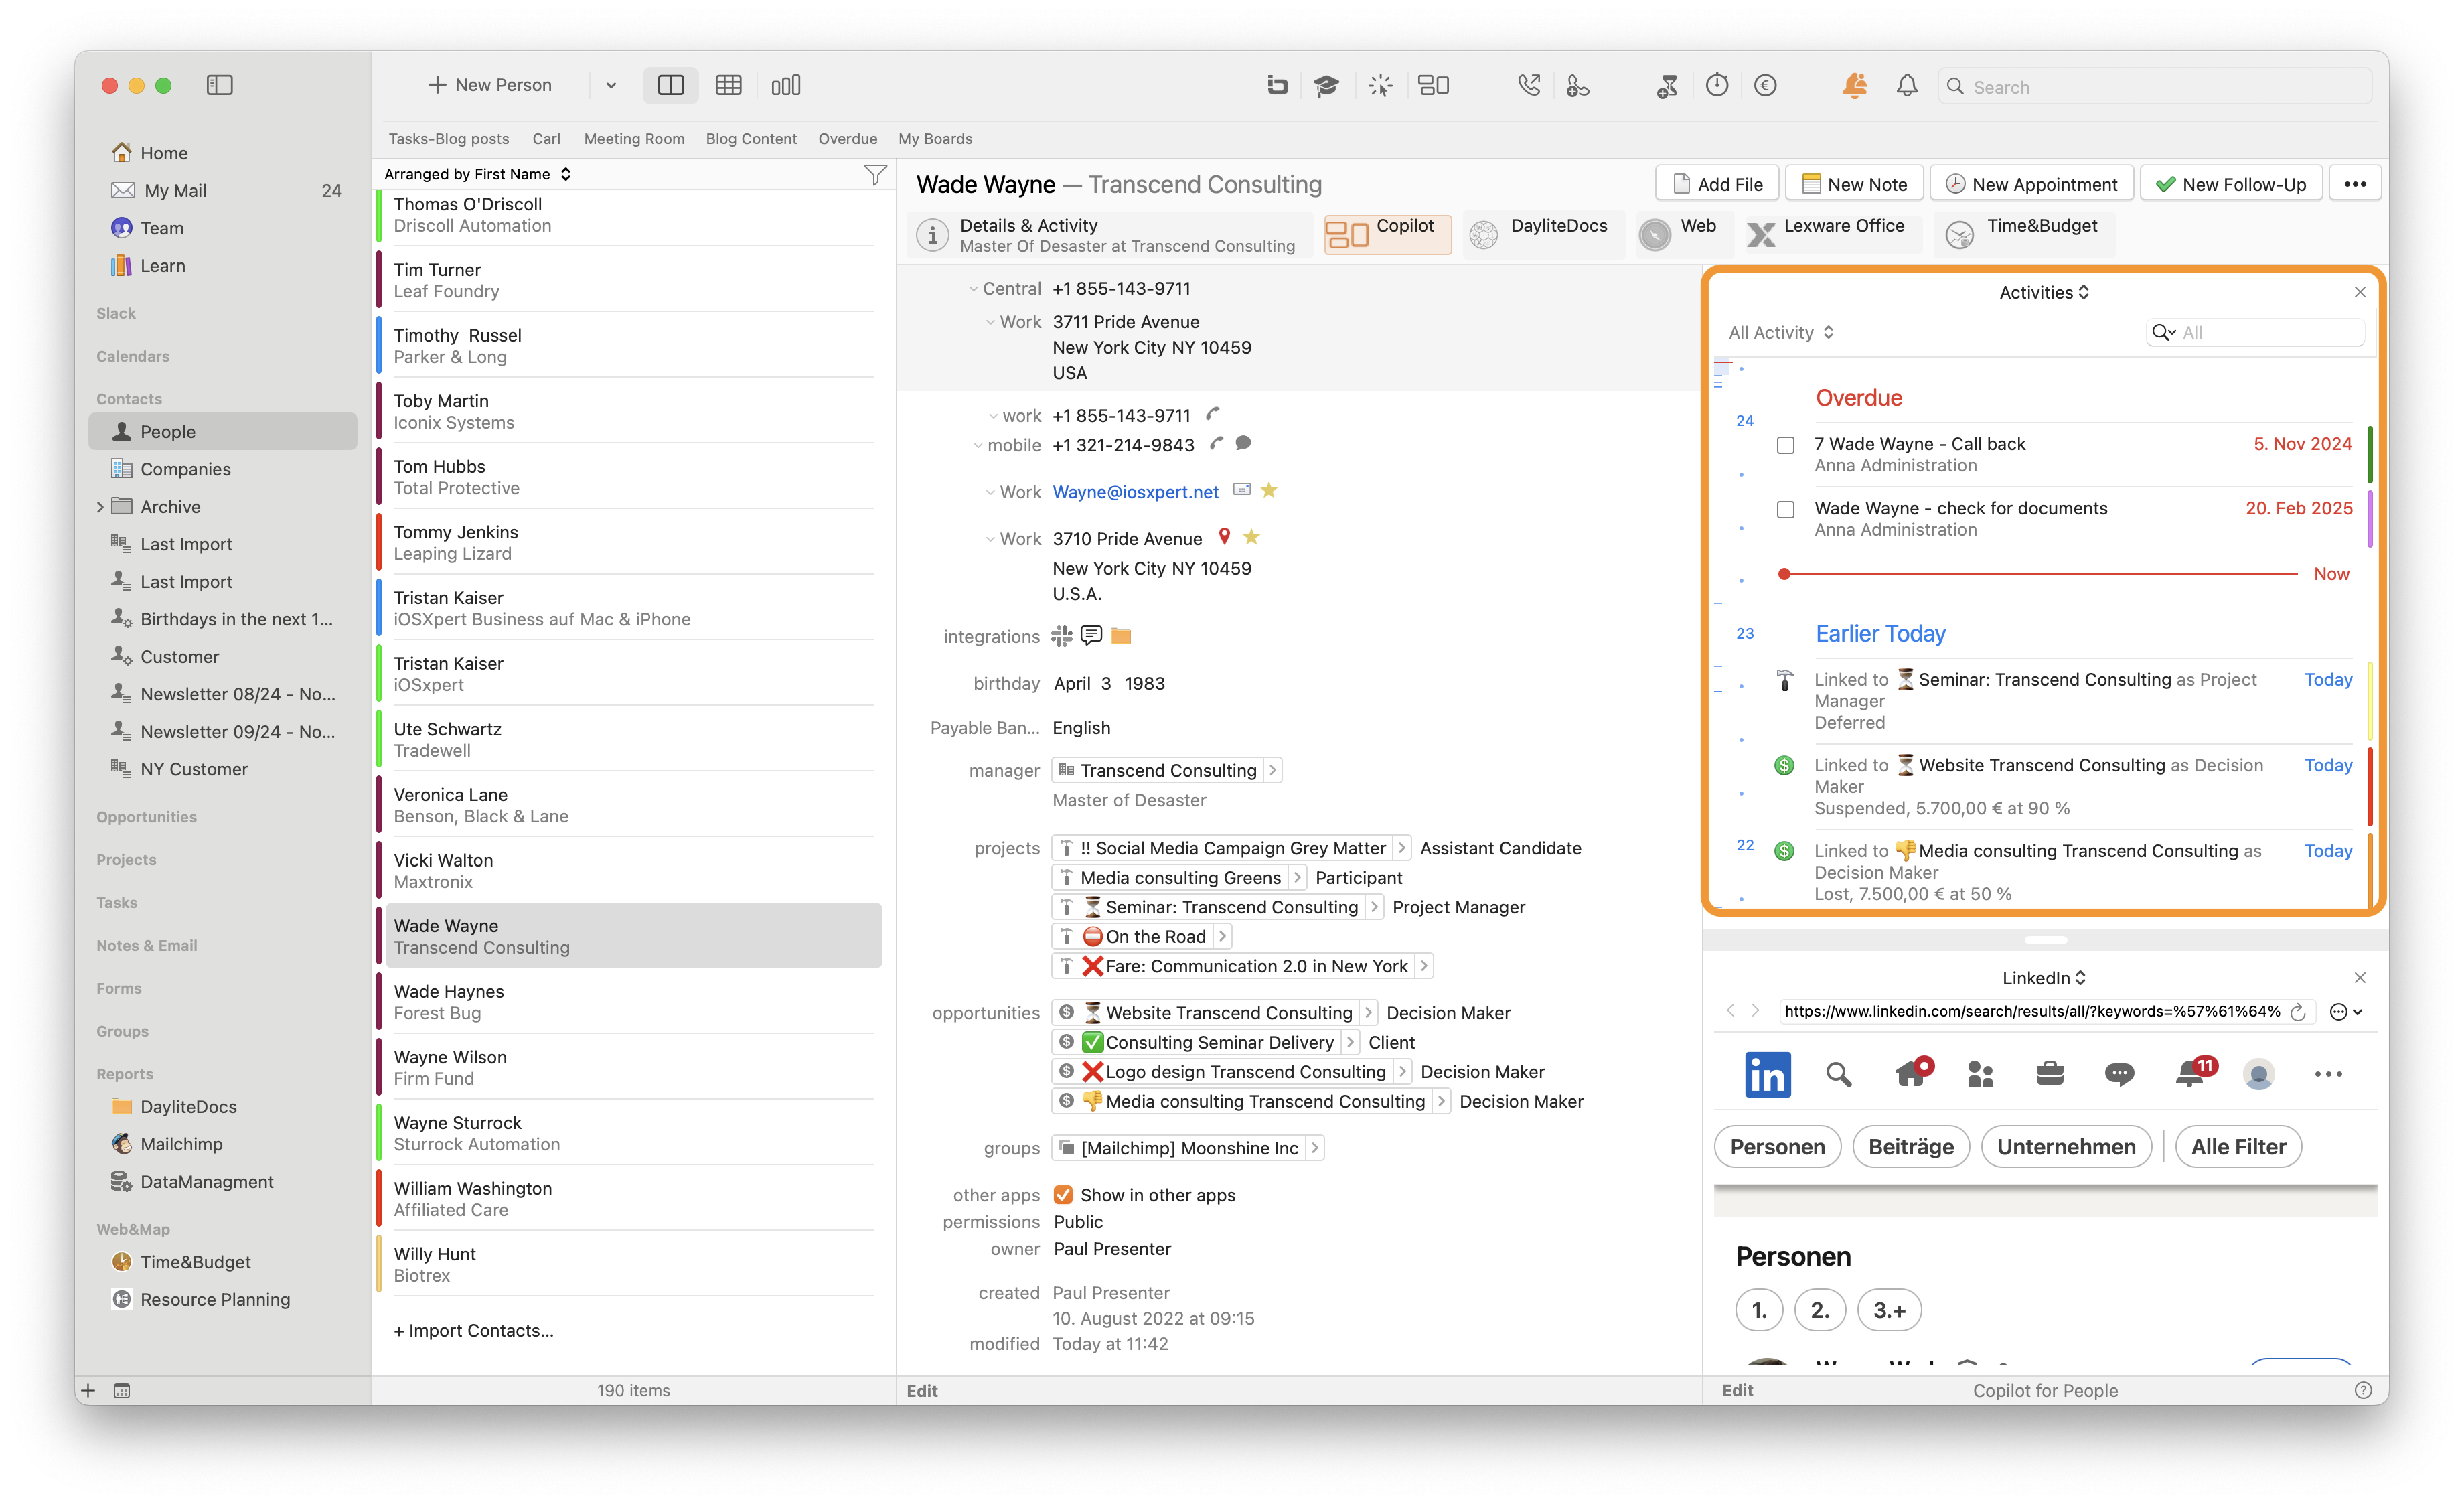Click the LinkedIn logo home icon
The height and width of the screenshot is (1504, 2464).
[1767, 1074]
